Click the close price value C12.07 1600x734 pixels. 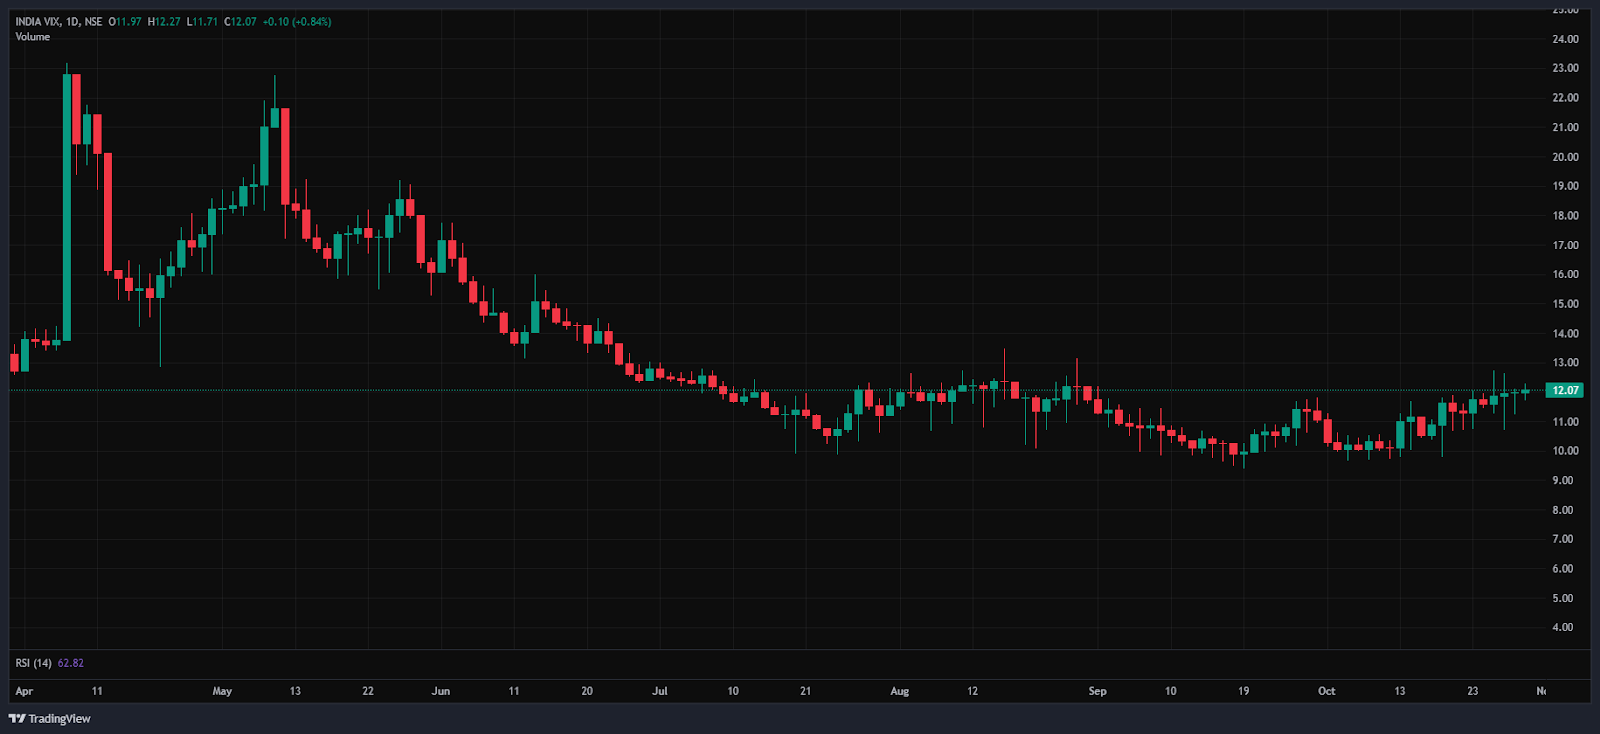pos(241,21)
